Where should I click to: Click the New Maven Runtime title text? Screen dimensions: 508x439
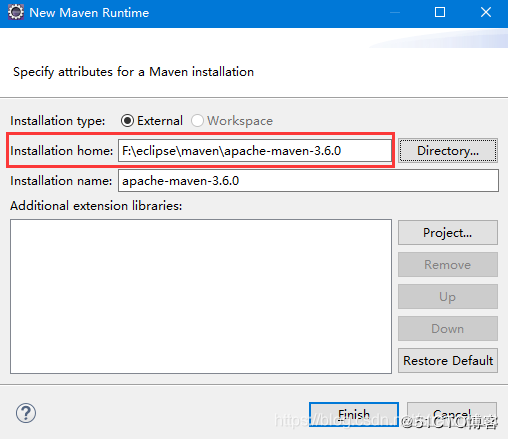[89, 13]
